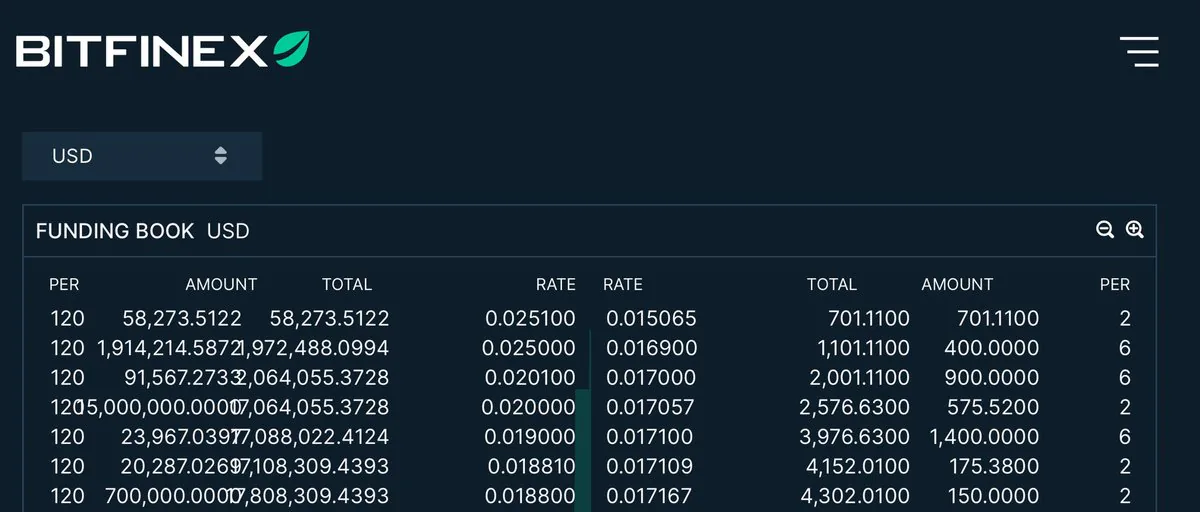Image resolution: width=1200 pixels, height=512 pixels.
Task: Click offer amount 175.3800
Action: pos(996,467)
